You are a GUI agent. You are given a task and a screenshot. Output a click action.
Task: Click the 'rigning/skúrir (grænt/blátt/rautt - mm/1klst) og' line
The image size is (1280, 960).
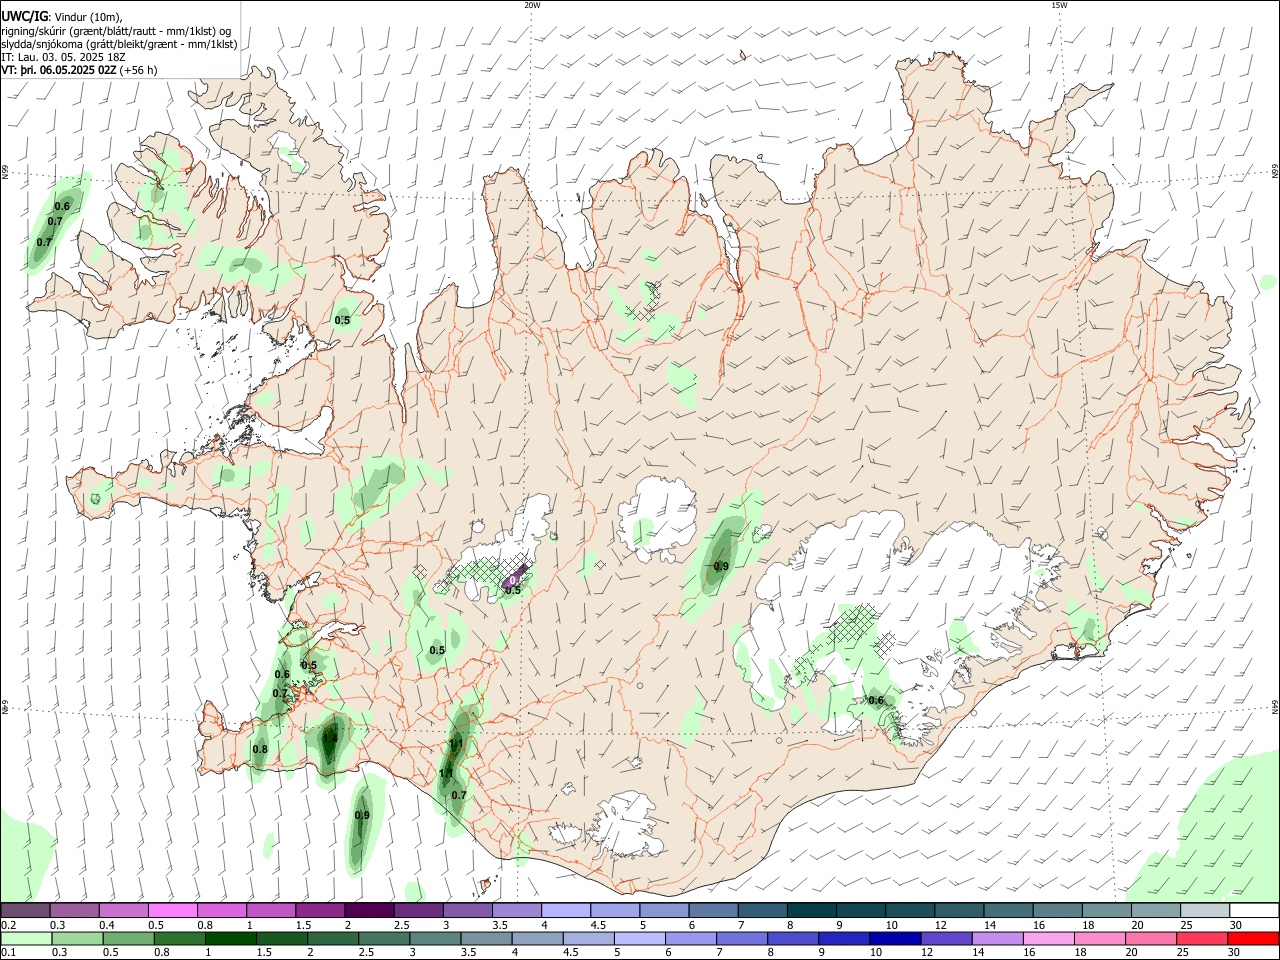pos(116,31)
